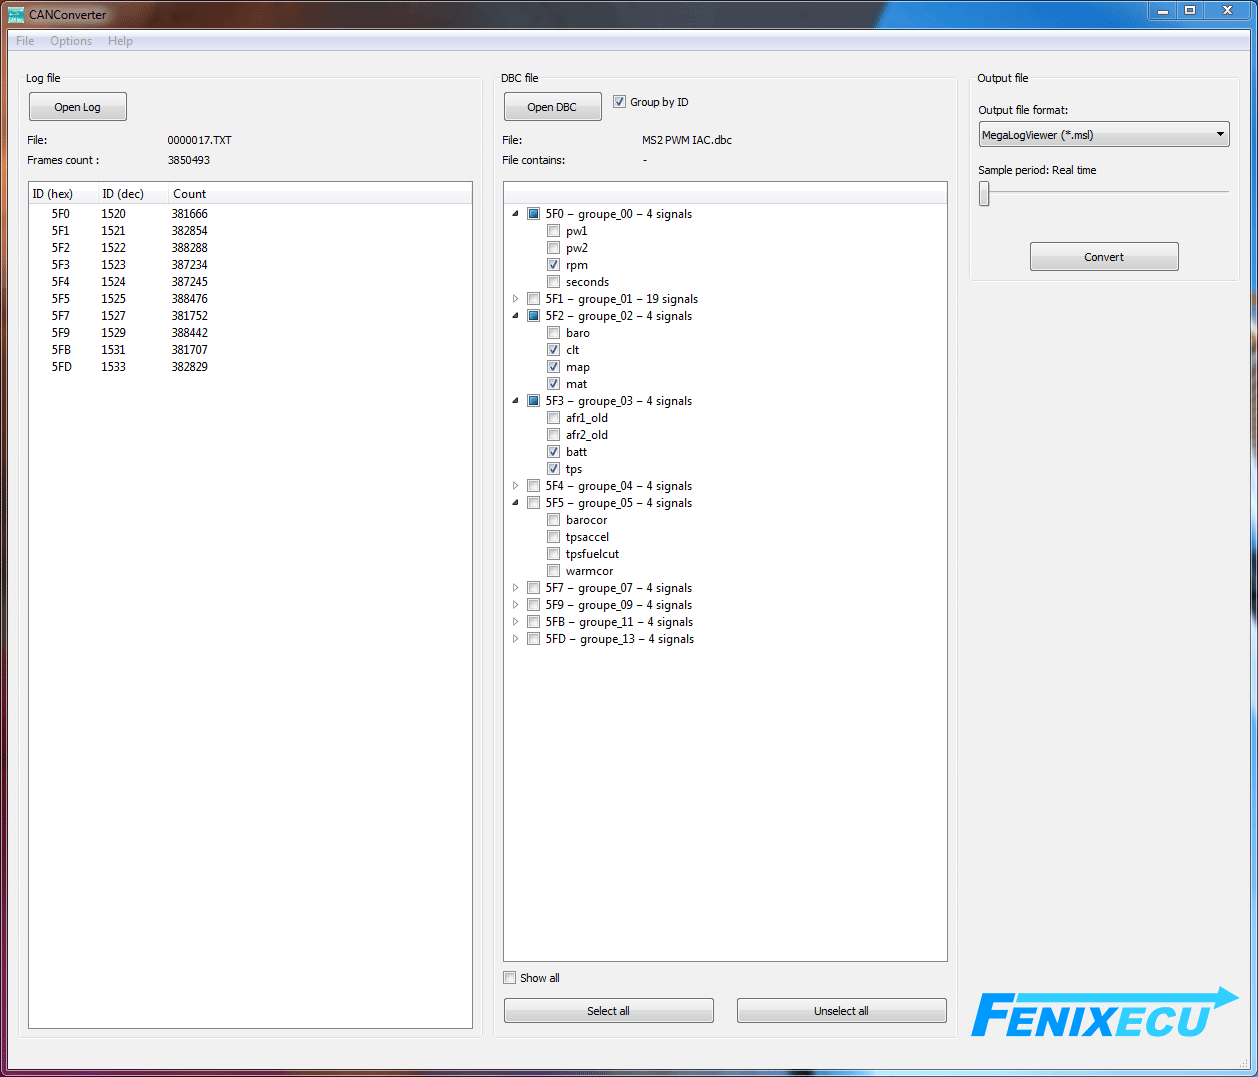
Task: Open the Options menu
Action: click(71, 41)
